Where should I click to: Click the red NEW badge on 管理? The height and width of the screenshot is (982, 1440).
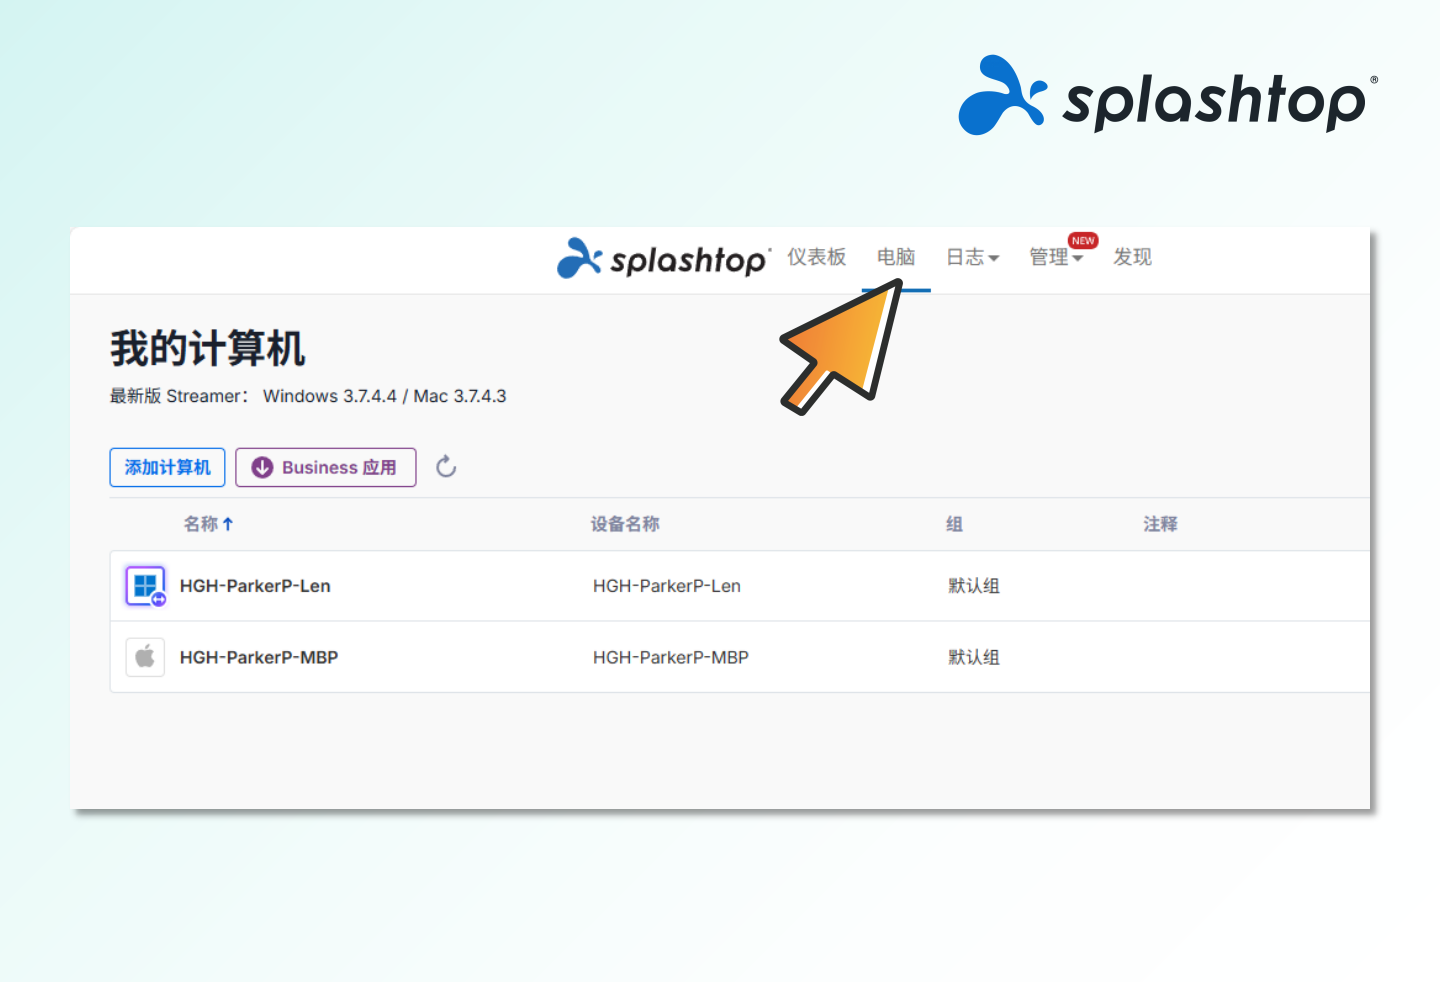[1083, 241]
